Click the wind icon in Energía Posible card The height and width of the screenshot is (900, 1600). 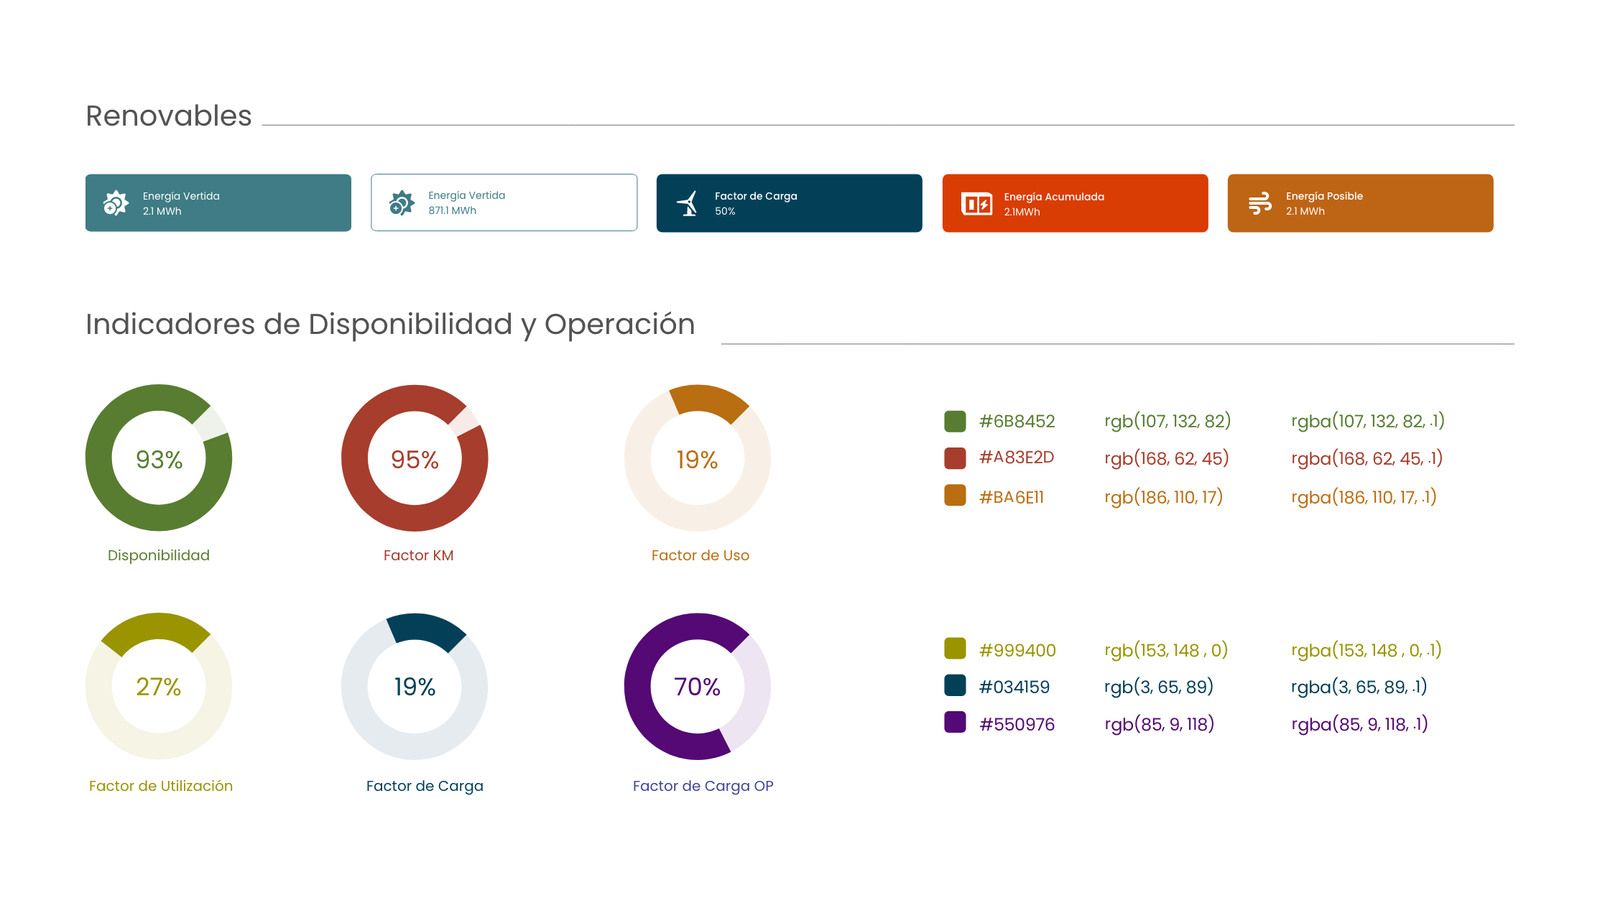[x=1260, y=204]
